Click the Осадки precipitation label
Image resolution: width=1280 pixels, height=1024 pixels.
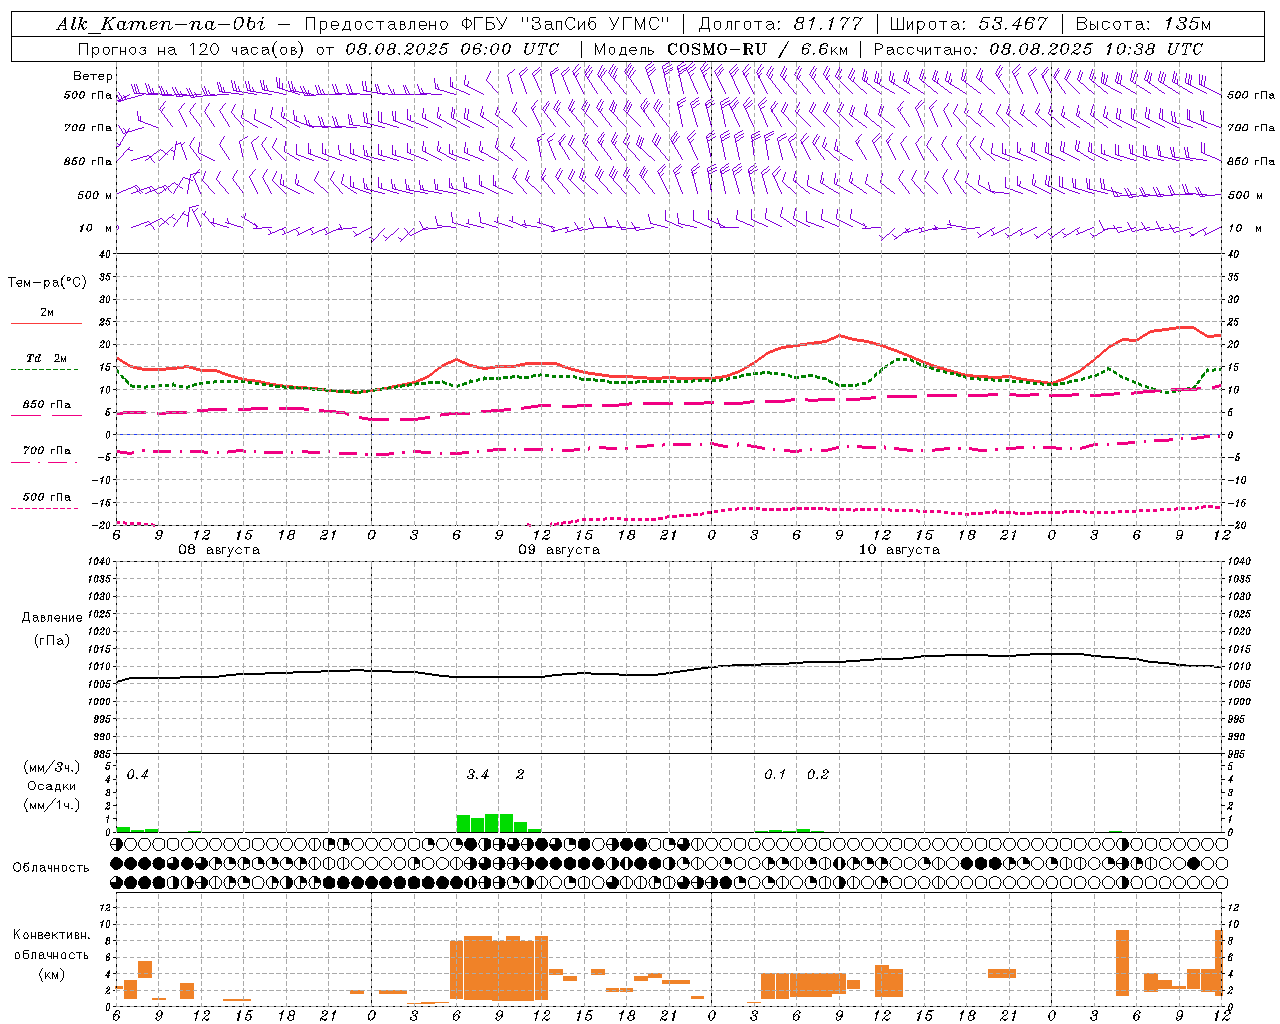[x=52, y=786]
